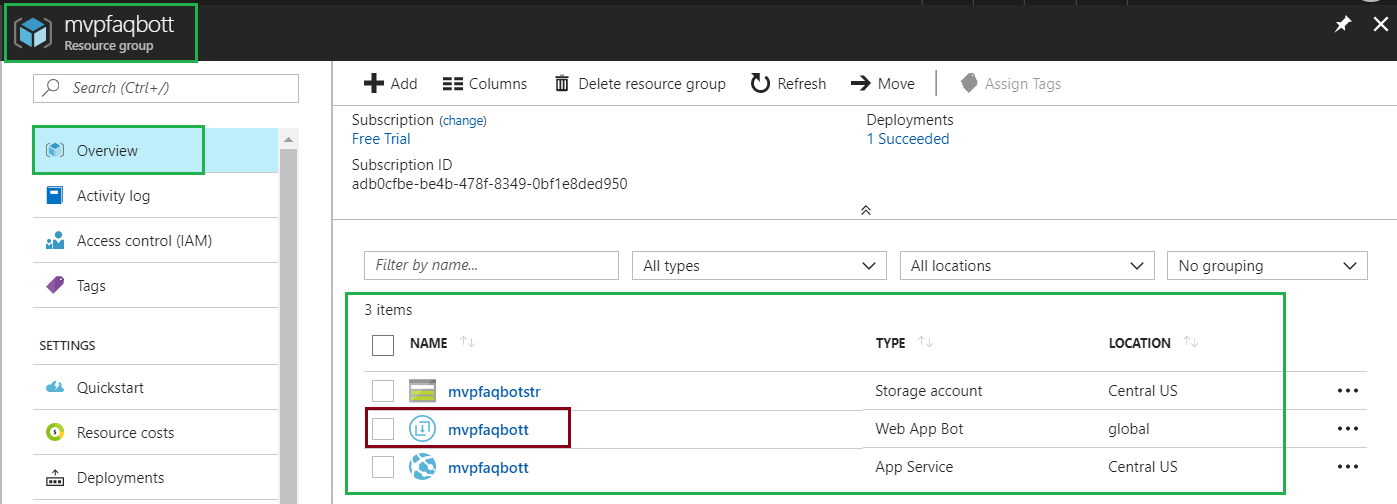Open the Activity log menu item
Viewport: 1397px width, 504px height.
coord(113,196)
